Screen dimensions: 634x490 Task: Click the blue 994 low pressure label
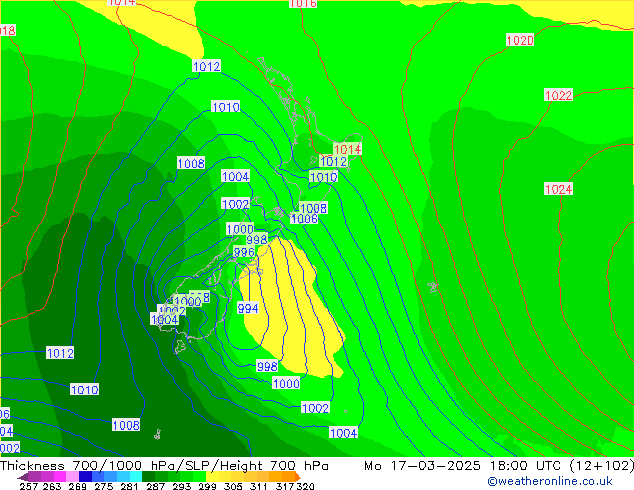[248, 309]
